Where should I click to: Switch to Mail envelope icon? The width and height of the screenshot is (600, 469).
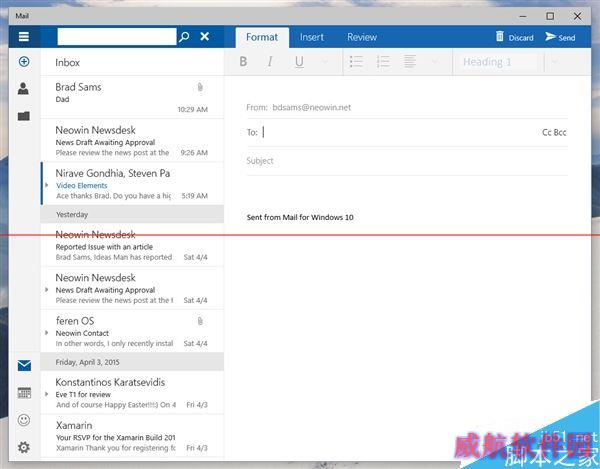pyautogui.click(x=24, y=366)
